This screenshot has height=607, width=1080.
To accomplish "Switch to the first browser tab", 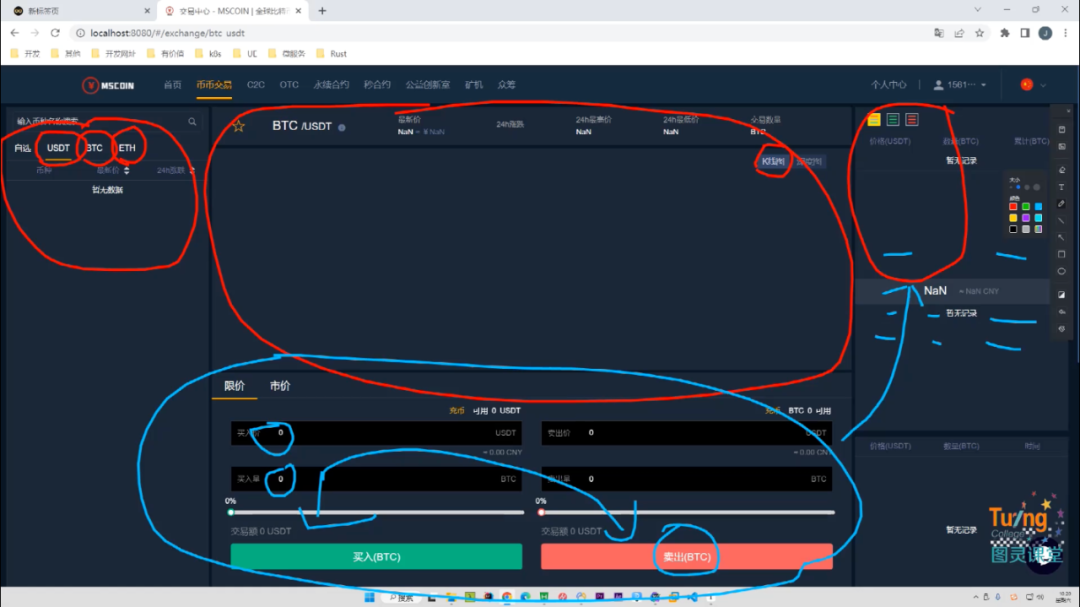I will pyautogui.click(x=79, y=11).
